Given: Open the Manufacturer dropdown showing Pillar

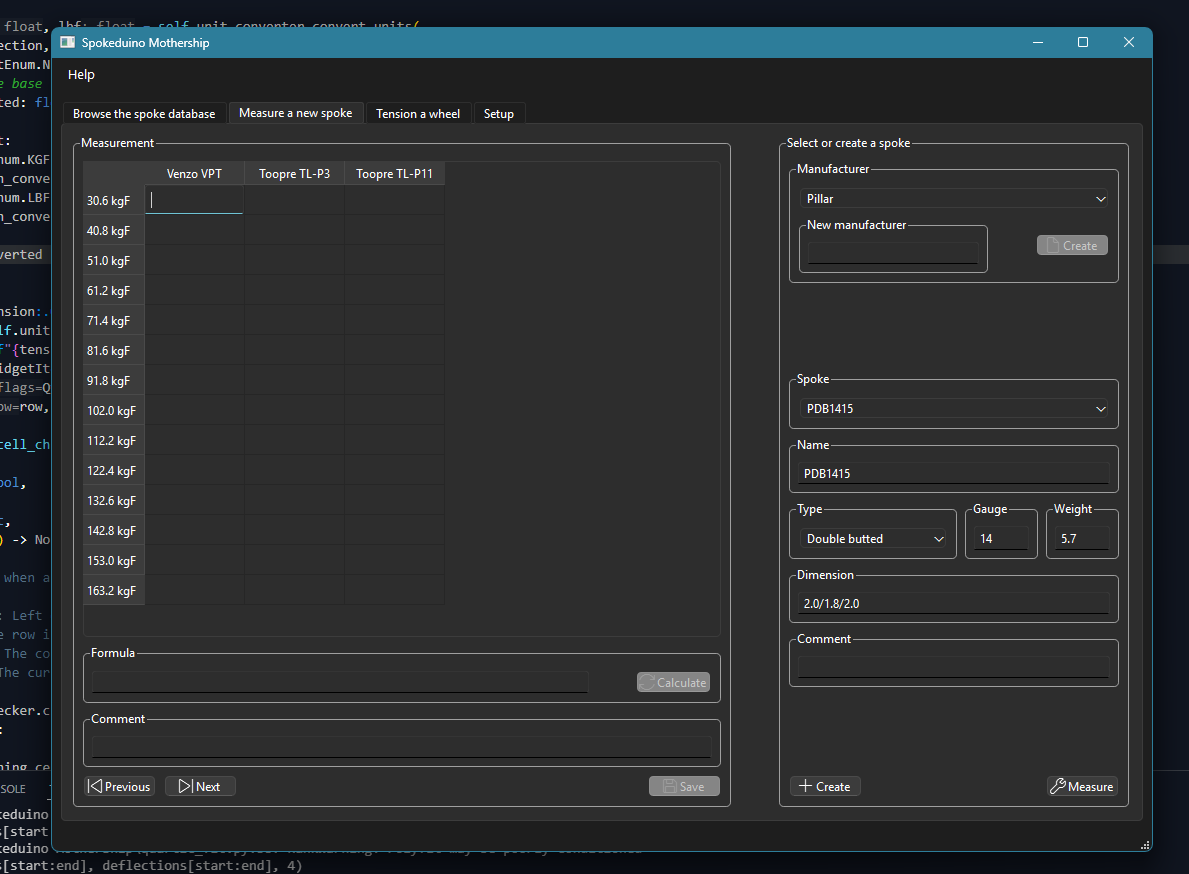Looking at the screenshot, I should (x=954, y=199).
